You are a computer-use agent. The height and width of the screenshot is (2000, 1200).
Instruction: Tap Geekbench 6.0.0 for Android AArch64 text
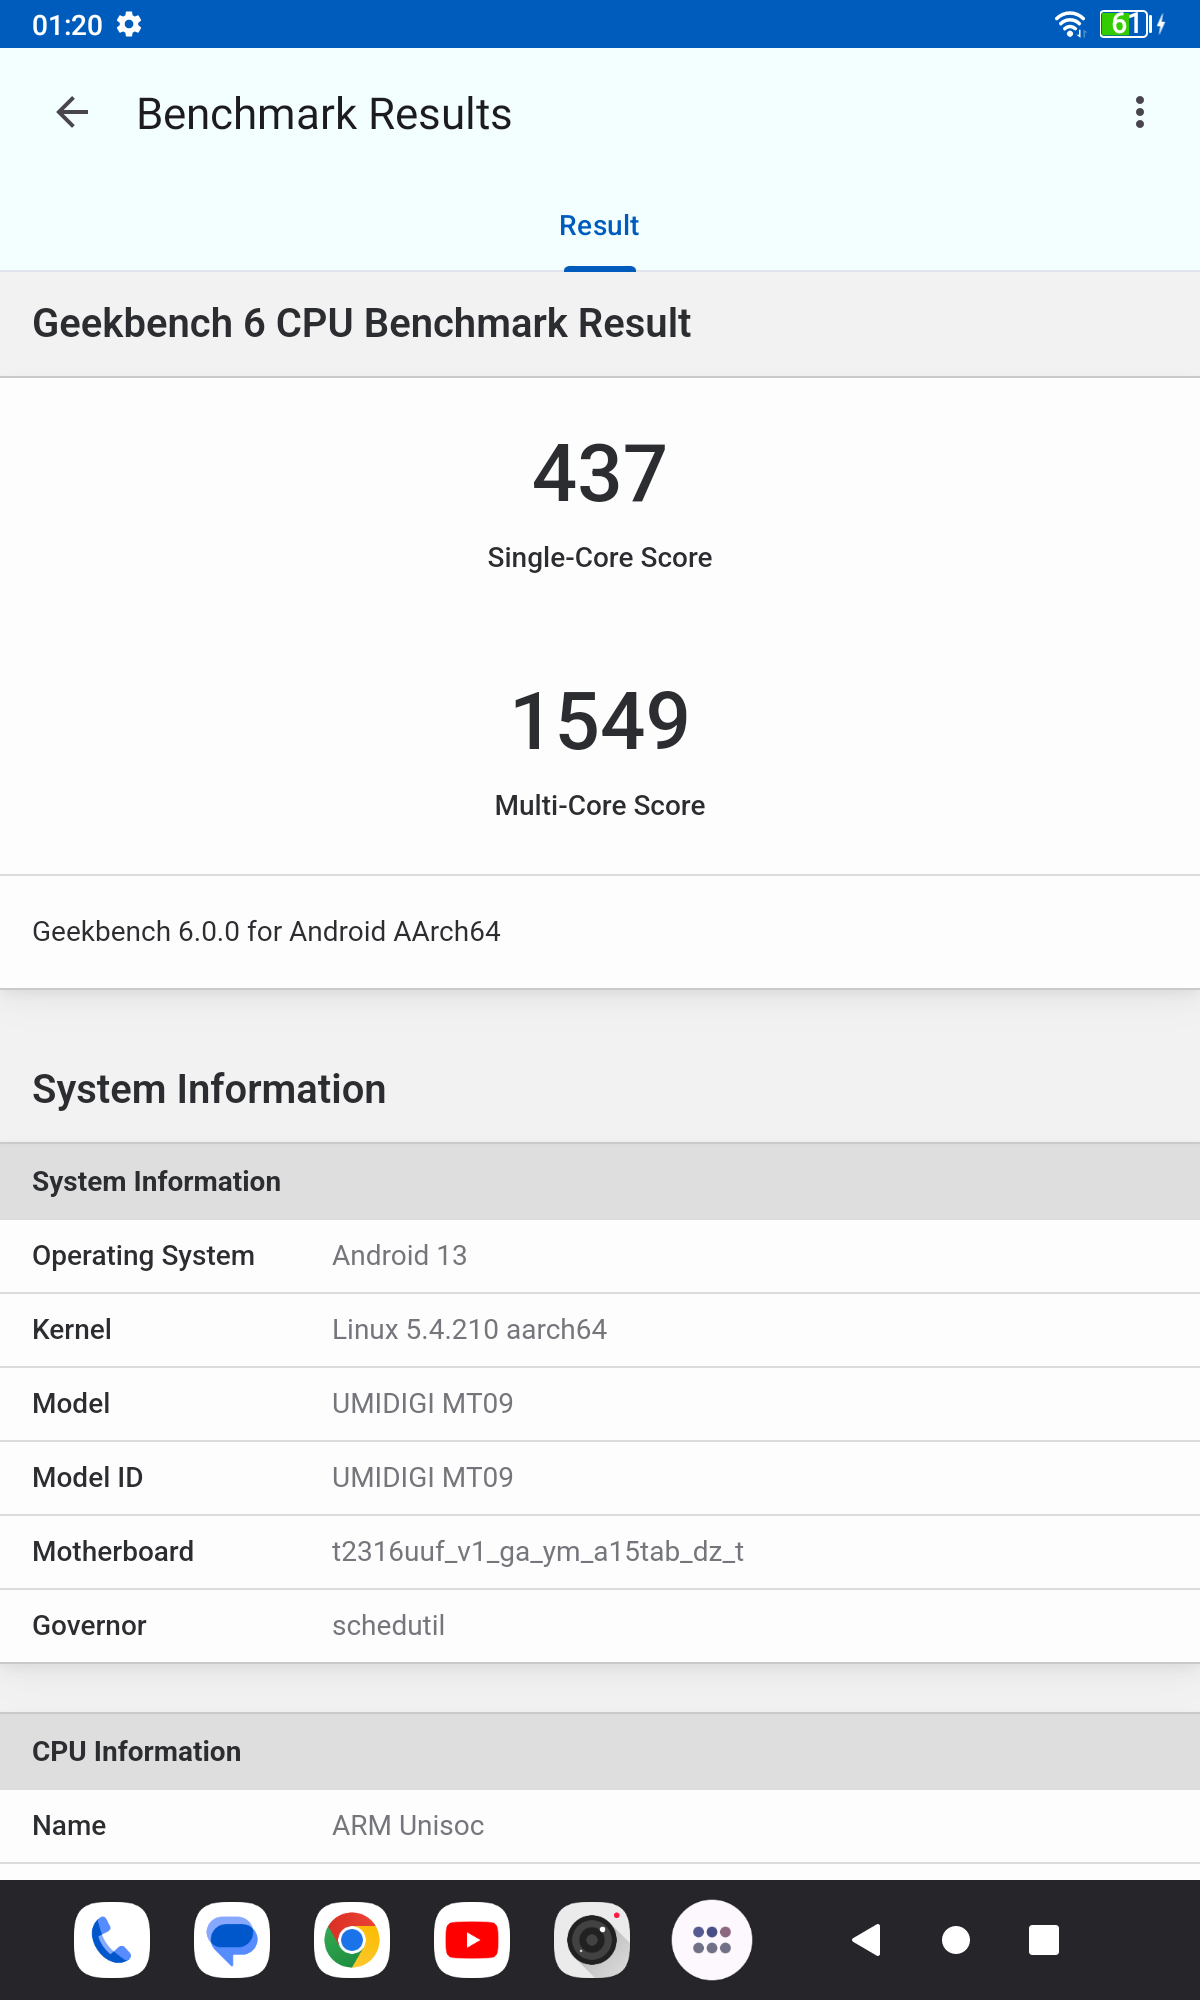266,931
